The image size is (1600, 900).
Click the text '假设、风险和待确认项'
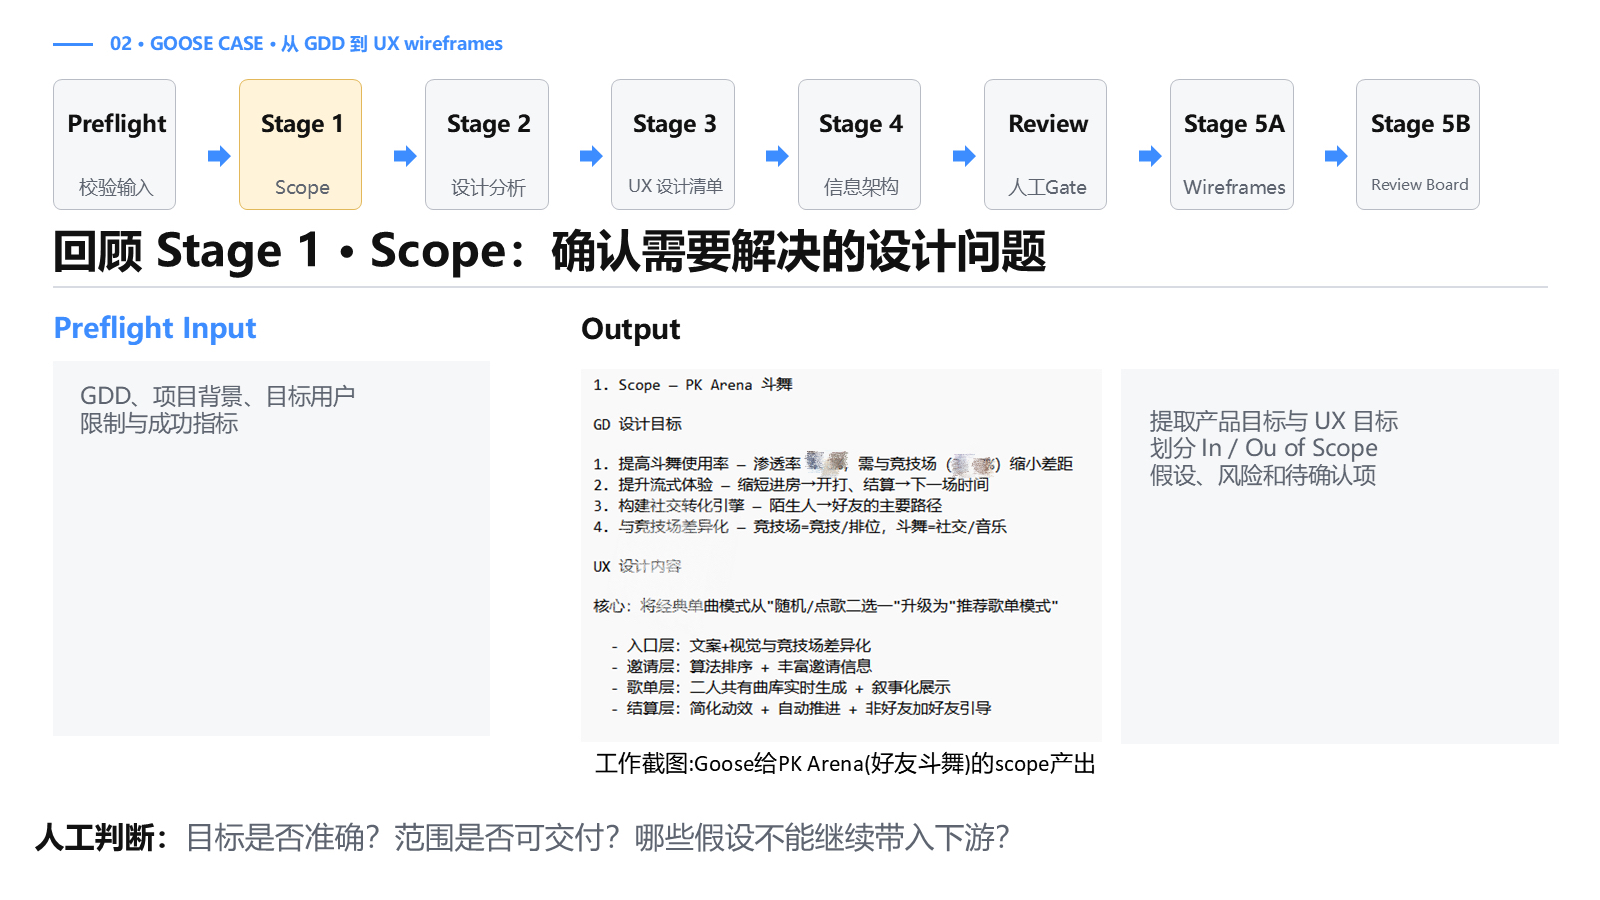tap(1263, 475)
